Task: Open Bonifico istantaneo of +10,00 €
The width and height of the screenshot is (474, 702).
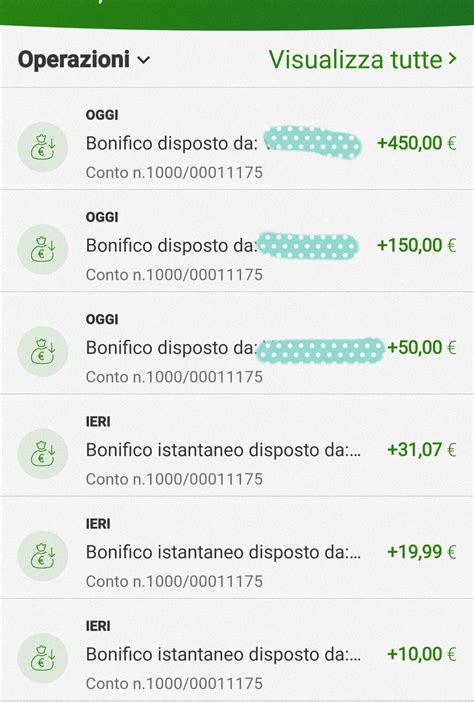Action: click(x=237, y=650)
